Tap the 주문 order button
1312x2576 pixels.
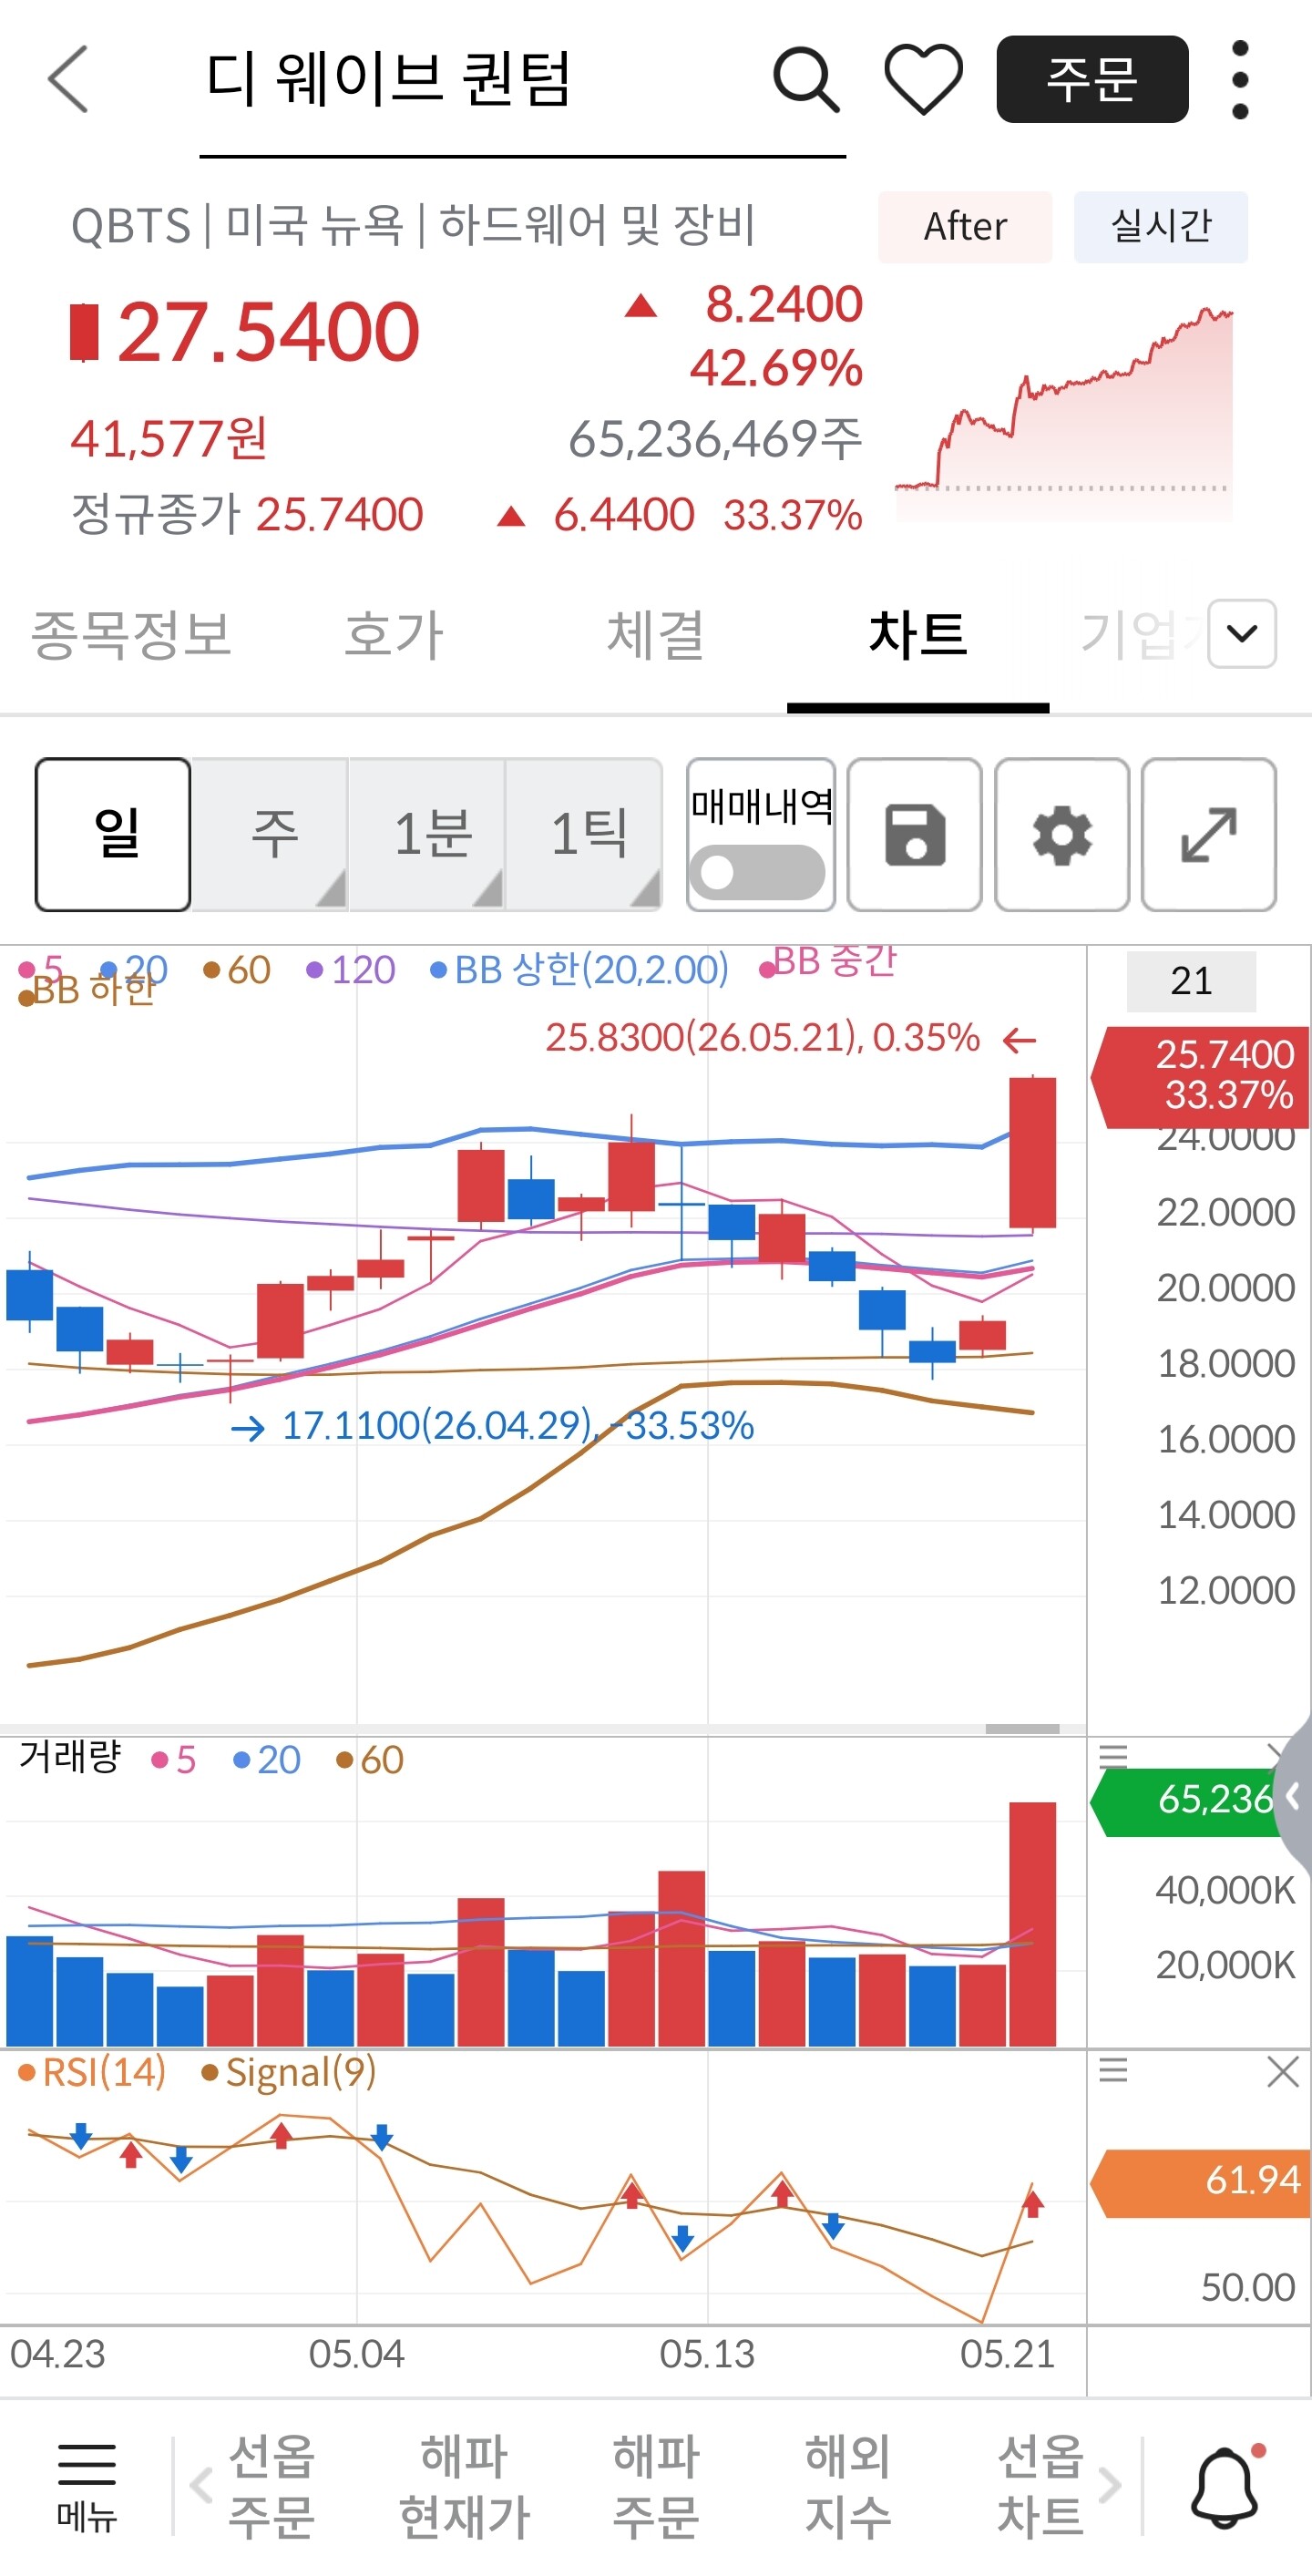click(x=1092, y=79)
